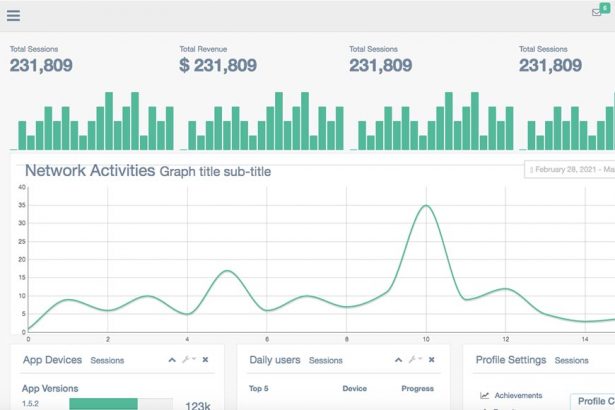Click the Network Activities heading
The width and height of the screenshot is (615, 410).
(x=89, y=171)
